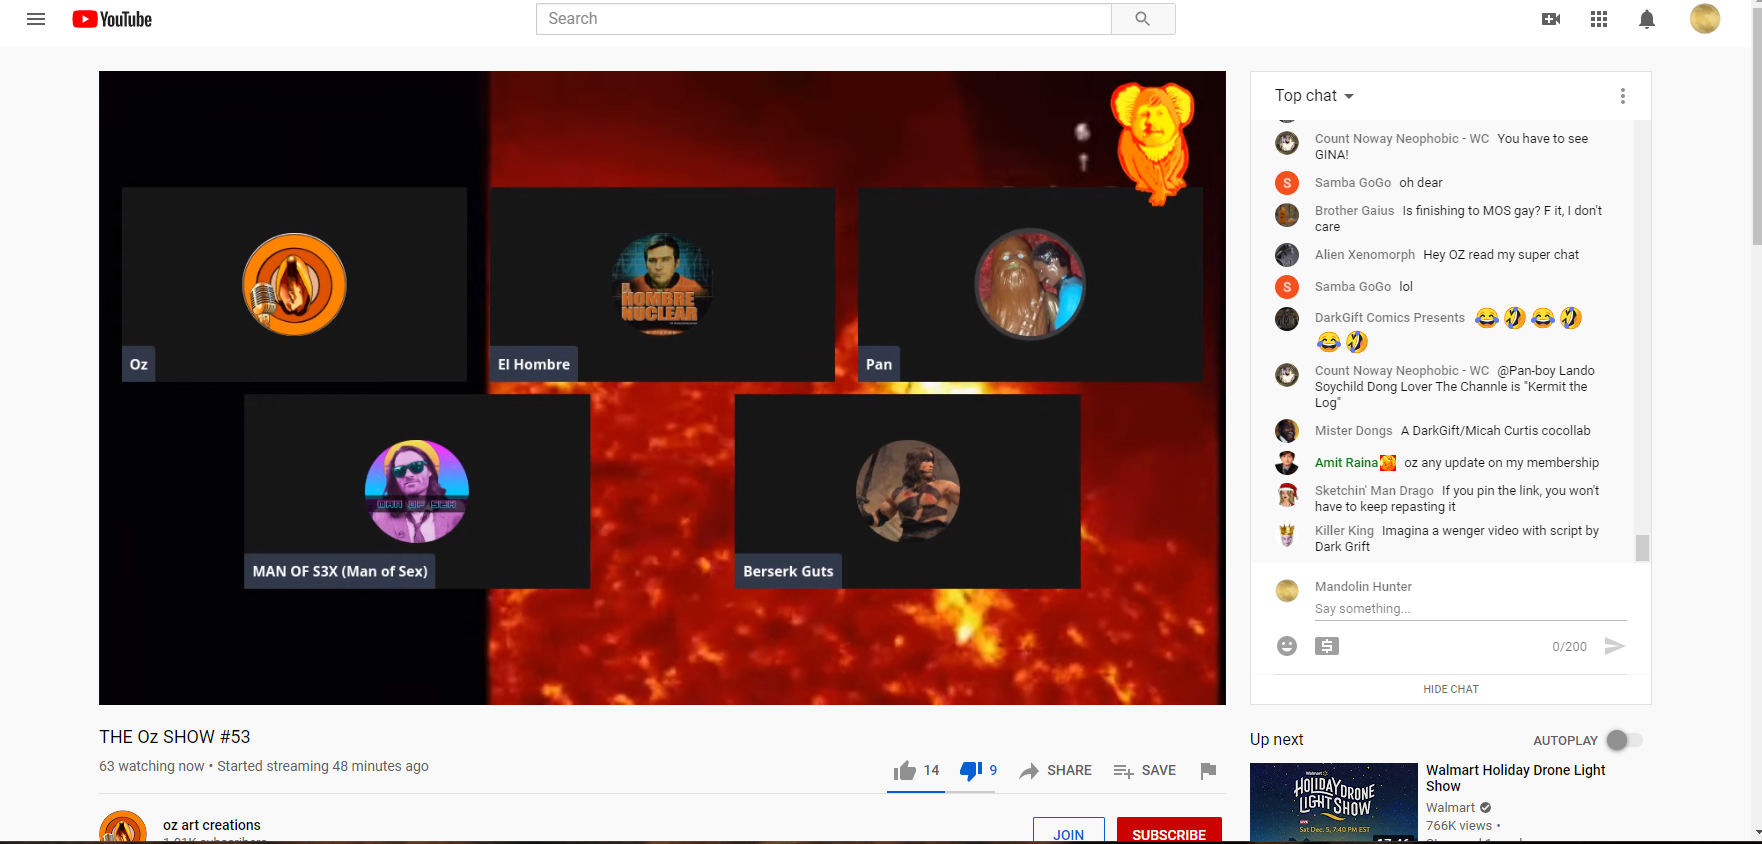Go to YouTube home via logo
This screenshot has height=844, width=1762.
(x=112, y=19)
